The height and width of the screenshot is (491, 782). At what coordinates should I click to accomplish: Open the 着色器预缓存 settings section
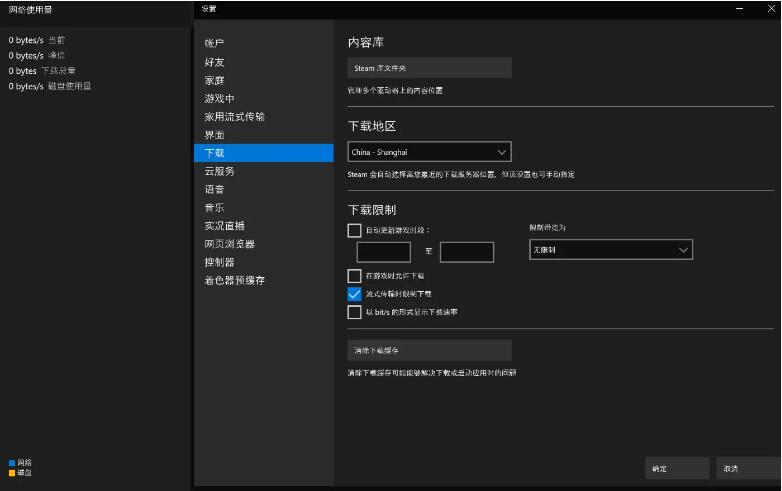(x=235, y=281)
